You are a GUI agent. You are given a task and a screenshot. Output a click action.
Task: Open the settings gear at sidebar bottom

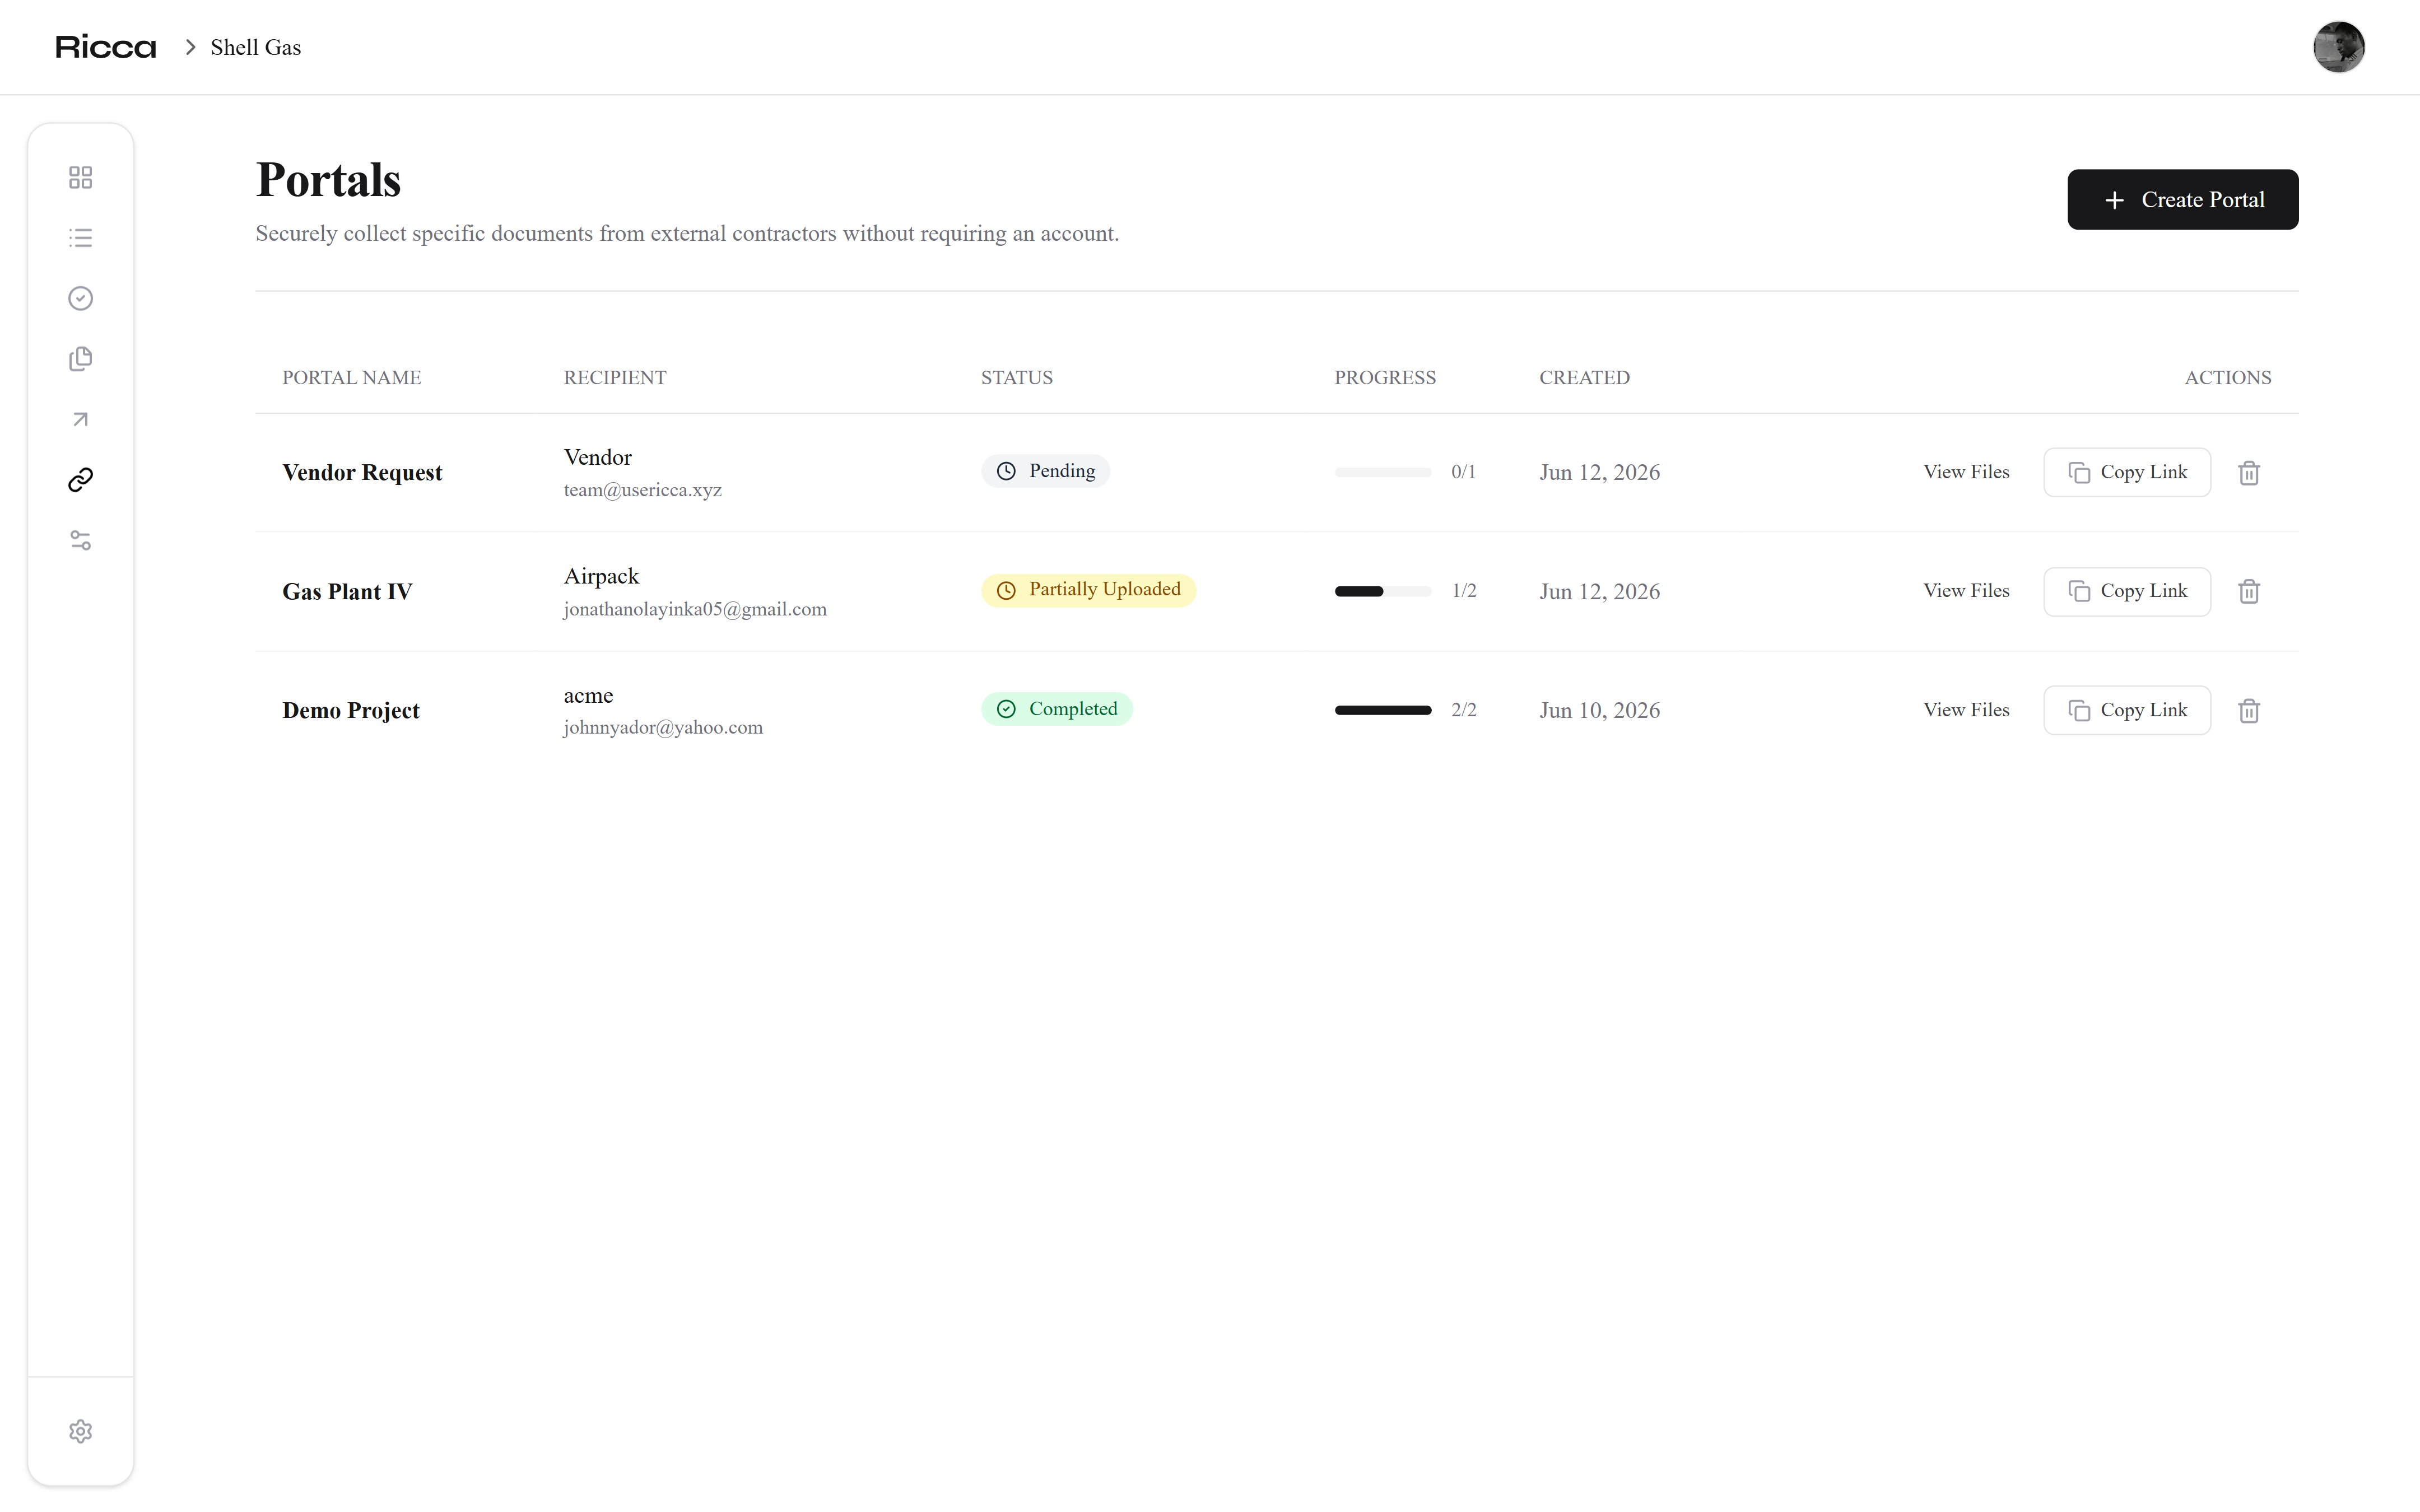coord(80,1431)
